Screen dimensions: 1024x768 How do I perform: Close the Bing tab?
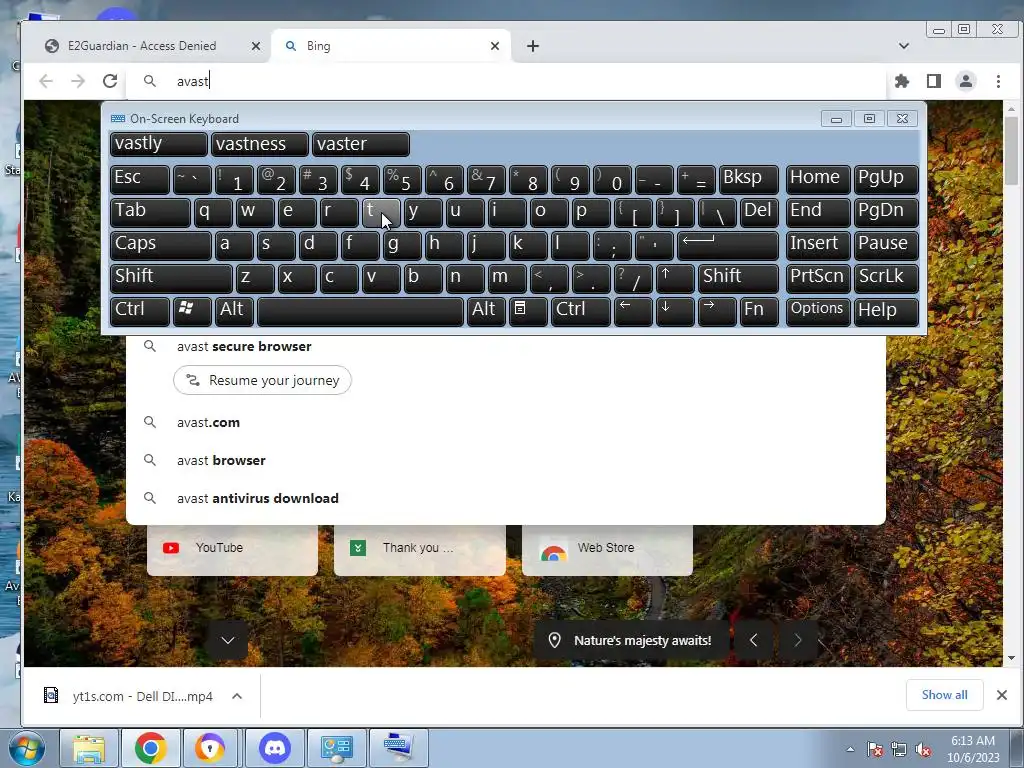click(494, 46)
